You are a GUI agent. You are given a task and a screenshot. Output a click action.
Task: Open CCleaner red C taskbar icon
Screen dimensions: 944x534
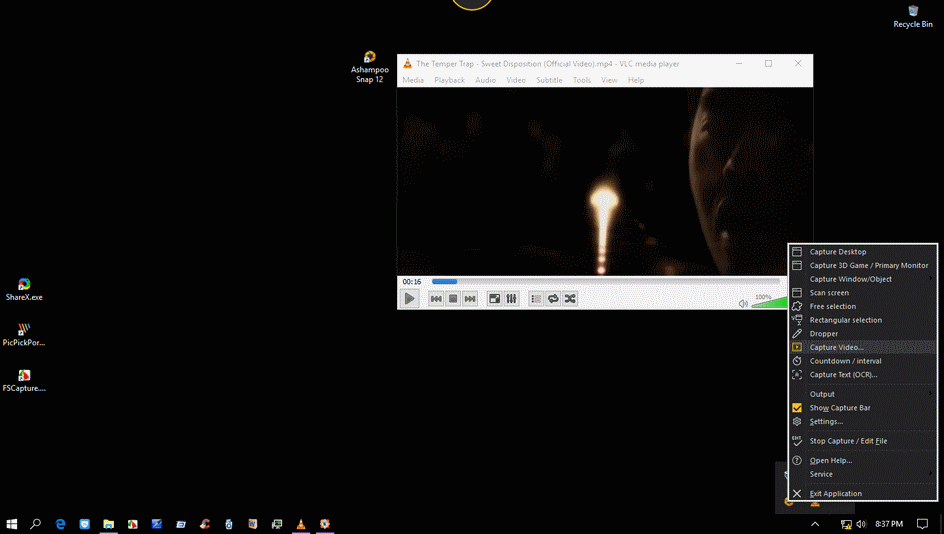pos(205,524)
